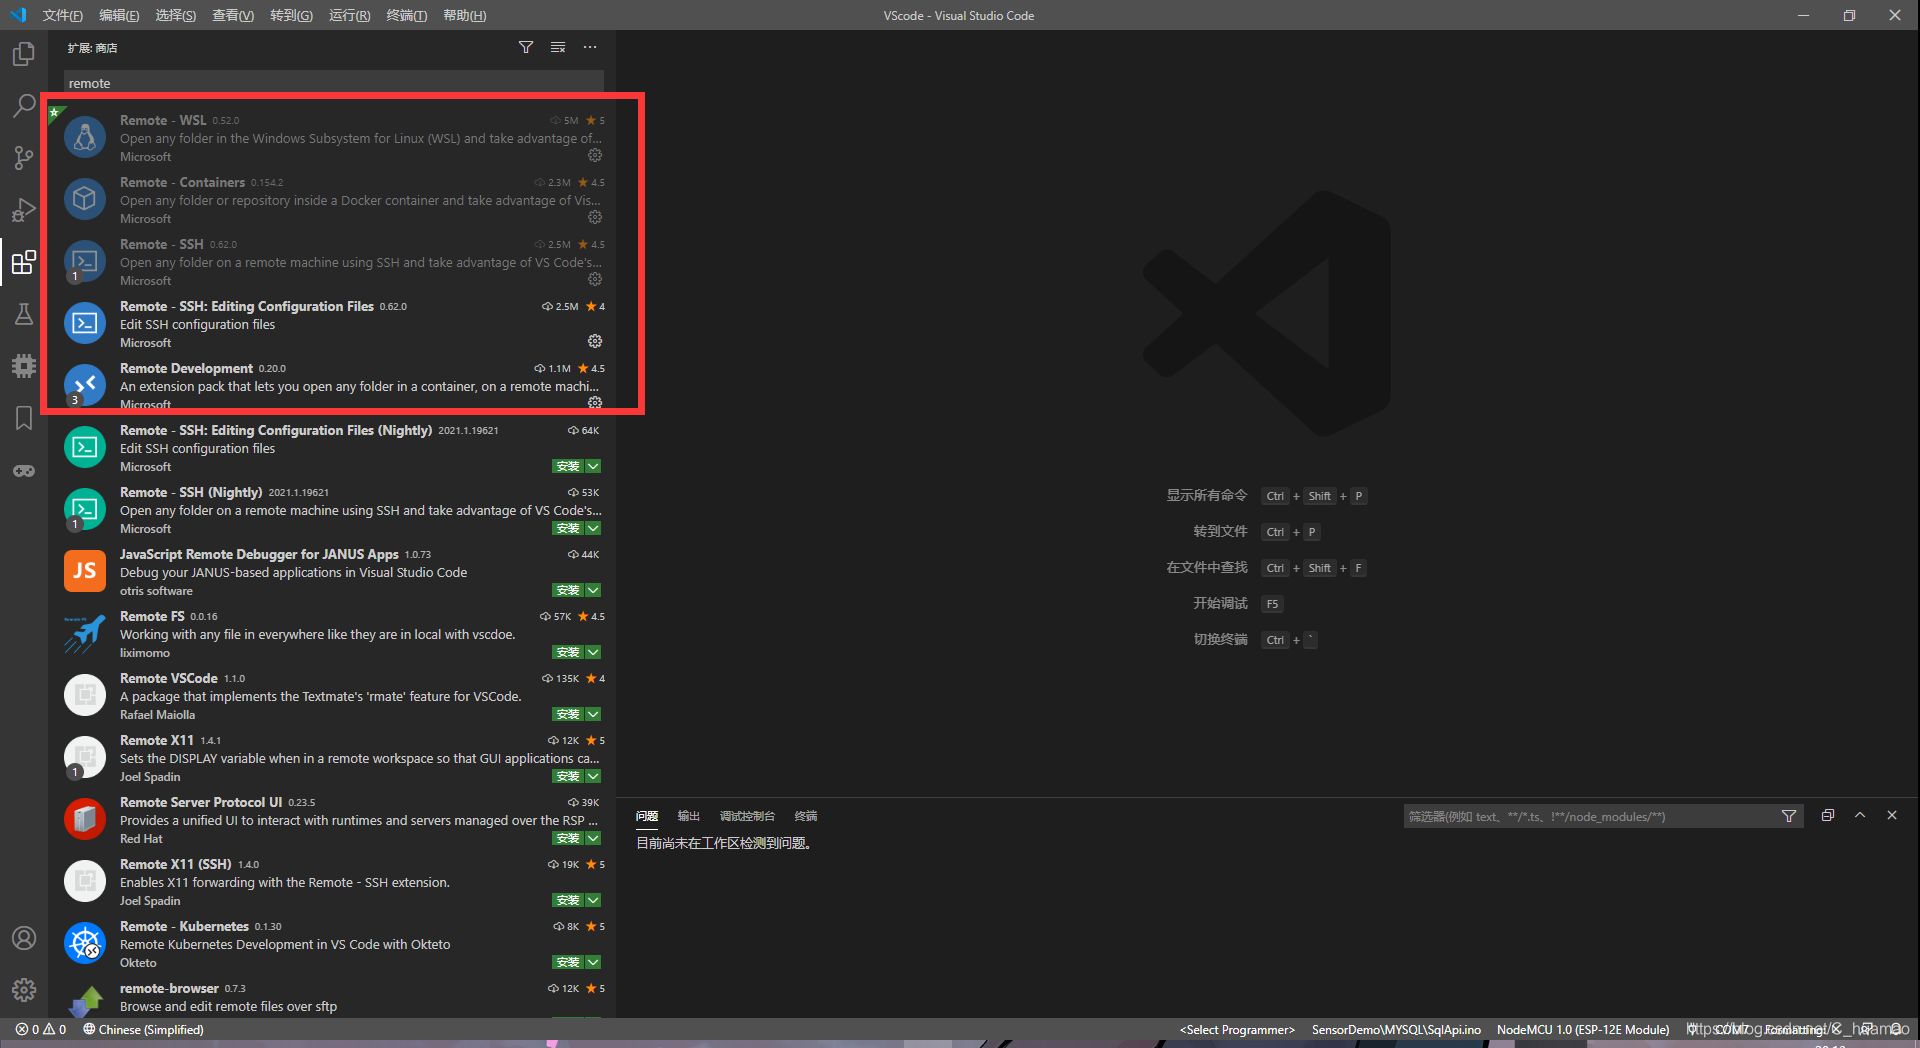Viewport: 1920px width, 1048px height.
Task: Expand install options for JavaScript Remote Debugger
Action: [x=594, y=590]
